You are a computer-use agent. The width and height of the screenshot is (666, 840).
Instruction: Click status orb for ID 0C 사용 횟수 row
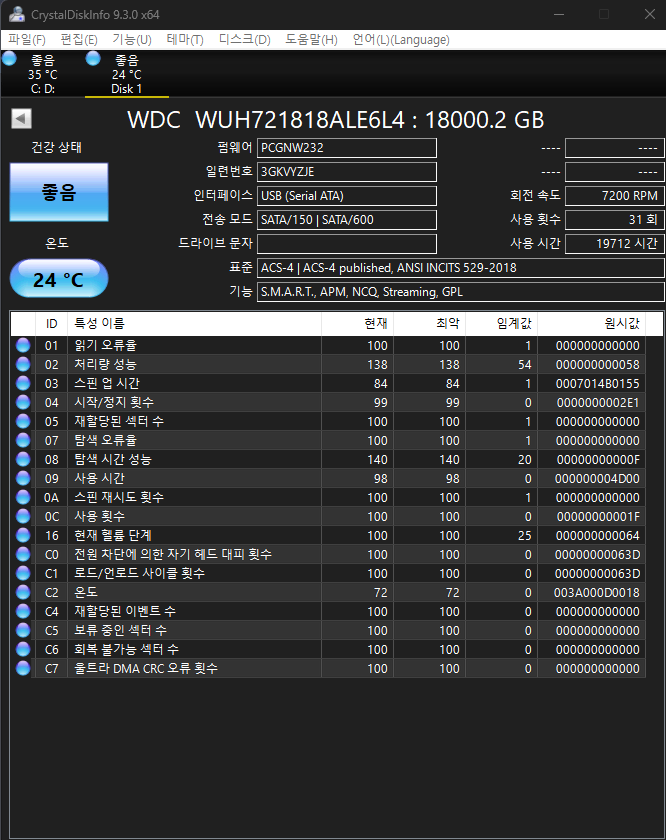(23, 516)
